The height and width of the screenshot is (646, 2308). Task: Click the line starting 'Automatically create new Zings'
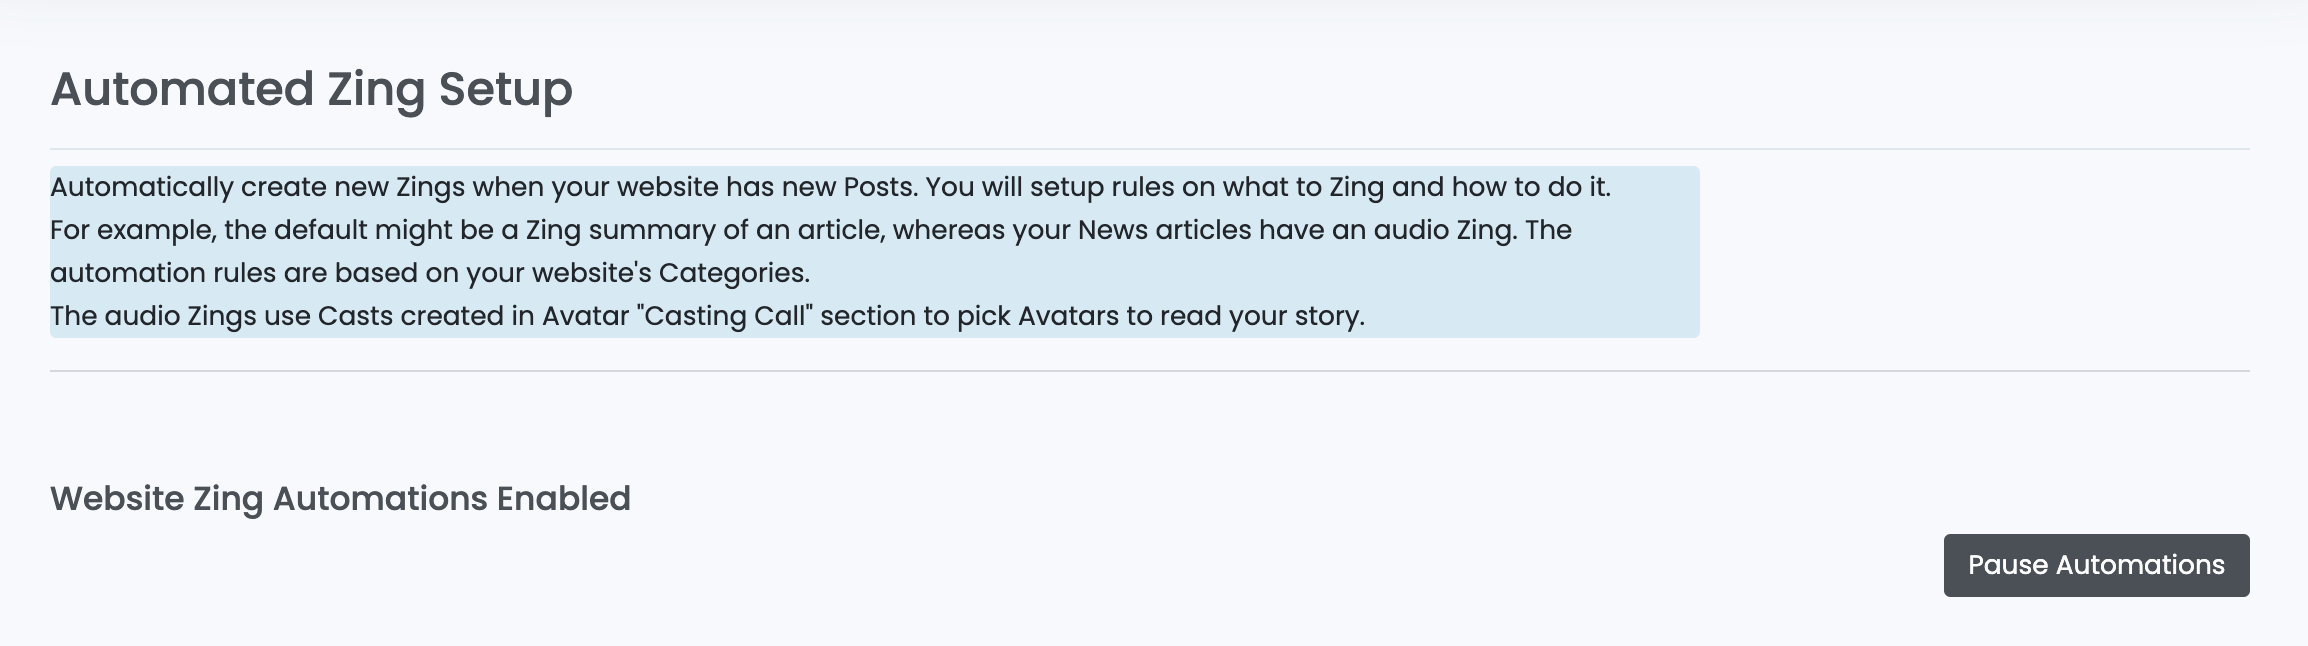830,187
